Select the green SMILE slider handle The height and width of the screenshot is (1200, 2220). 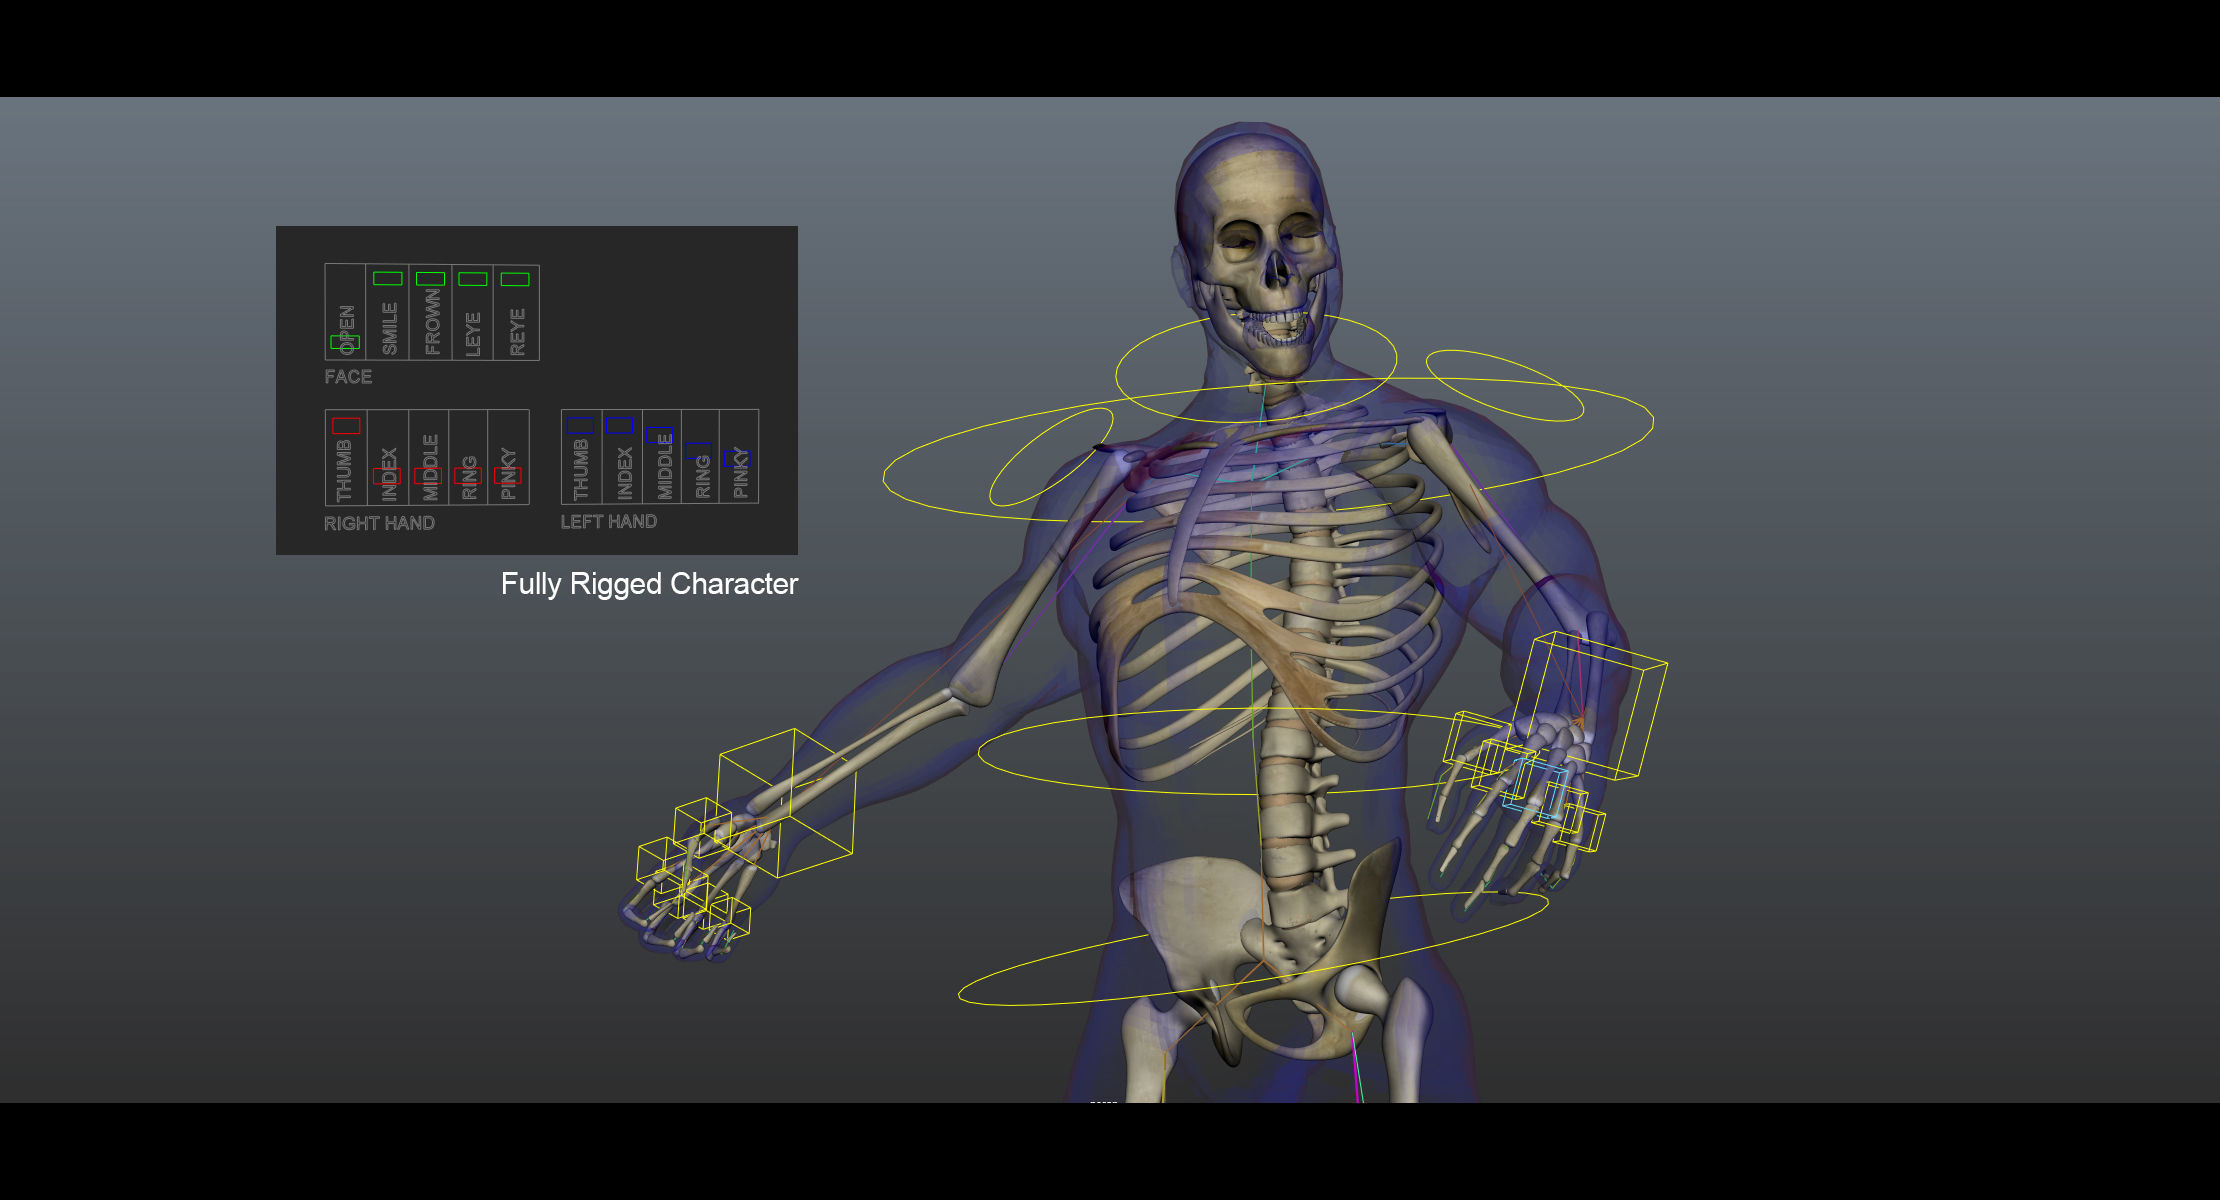click(x=388, y=279)
